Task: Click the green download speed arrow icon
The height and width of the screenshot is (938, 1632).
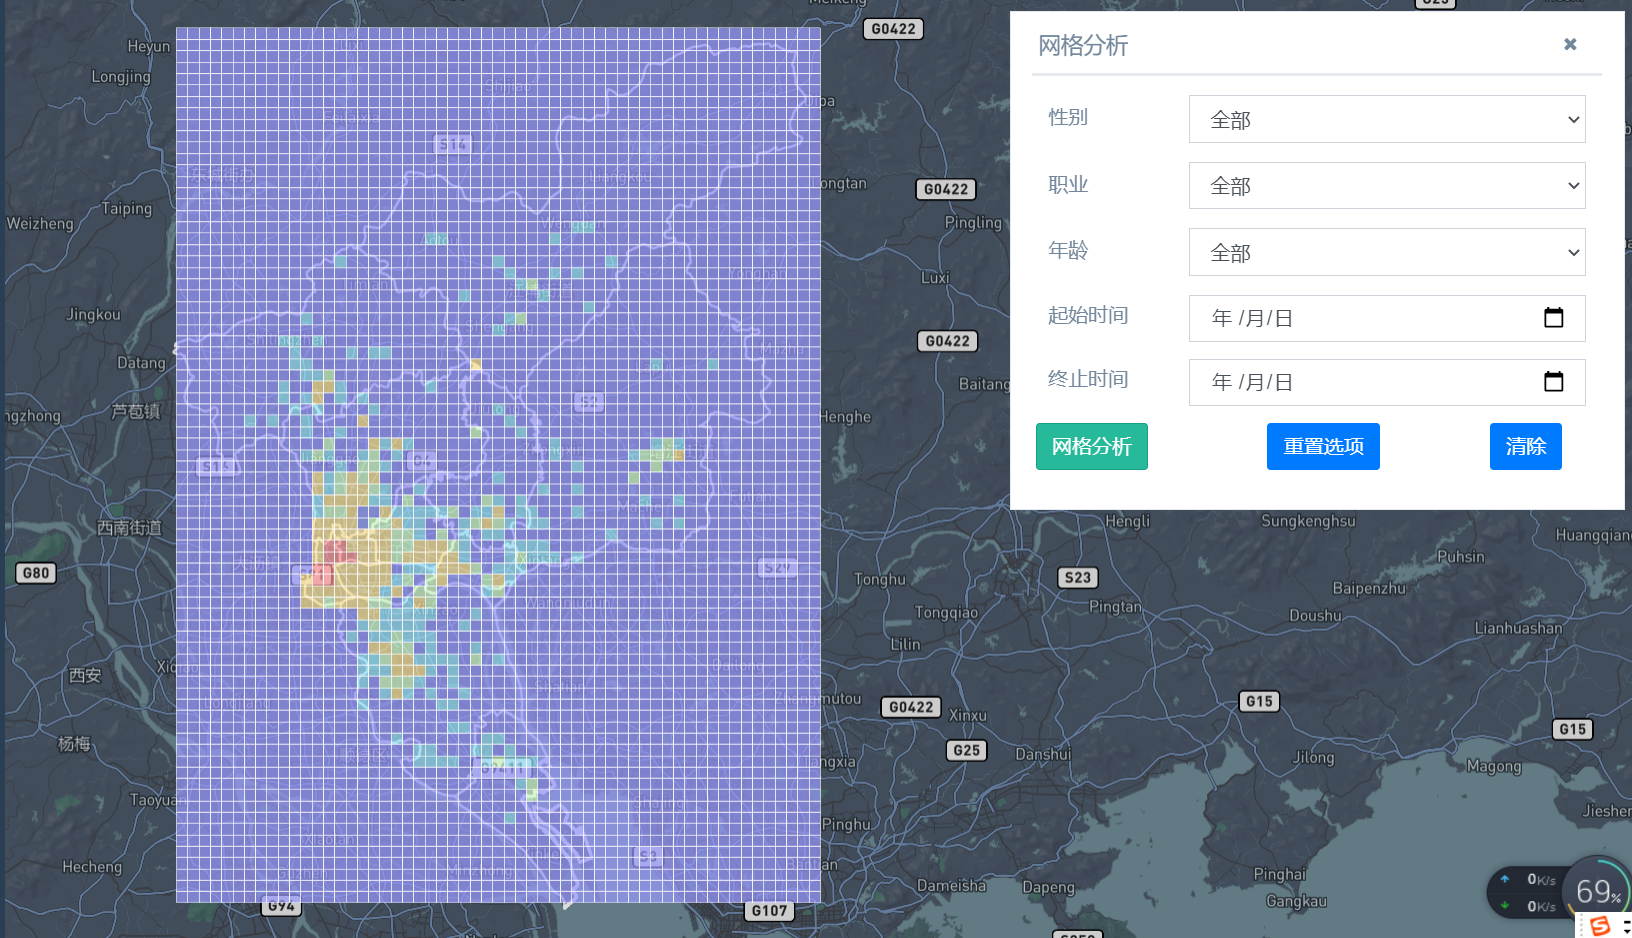Action: (1504, 906)
